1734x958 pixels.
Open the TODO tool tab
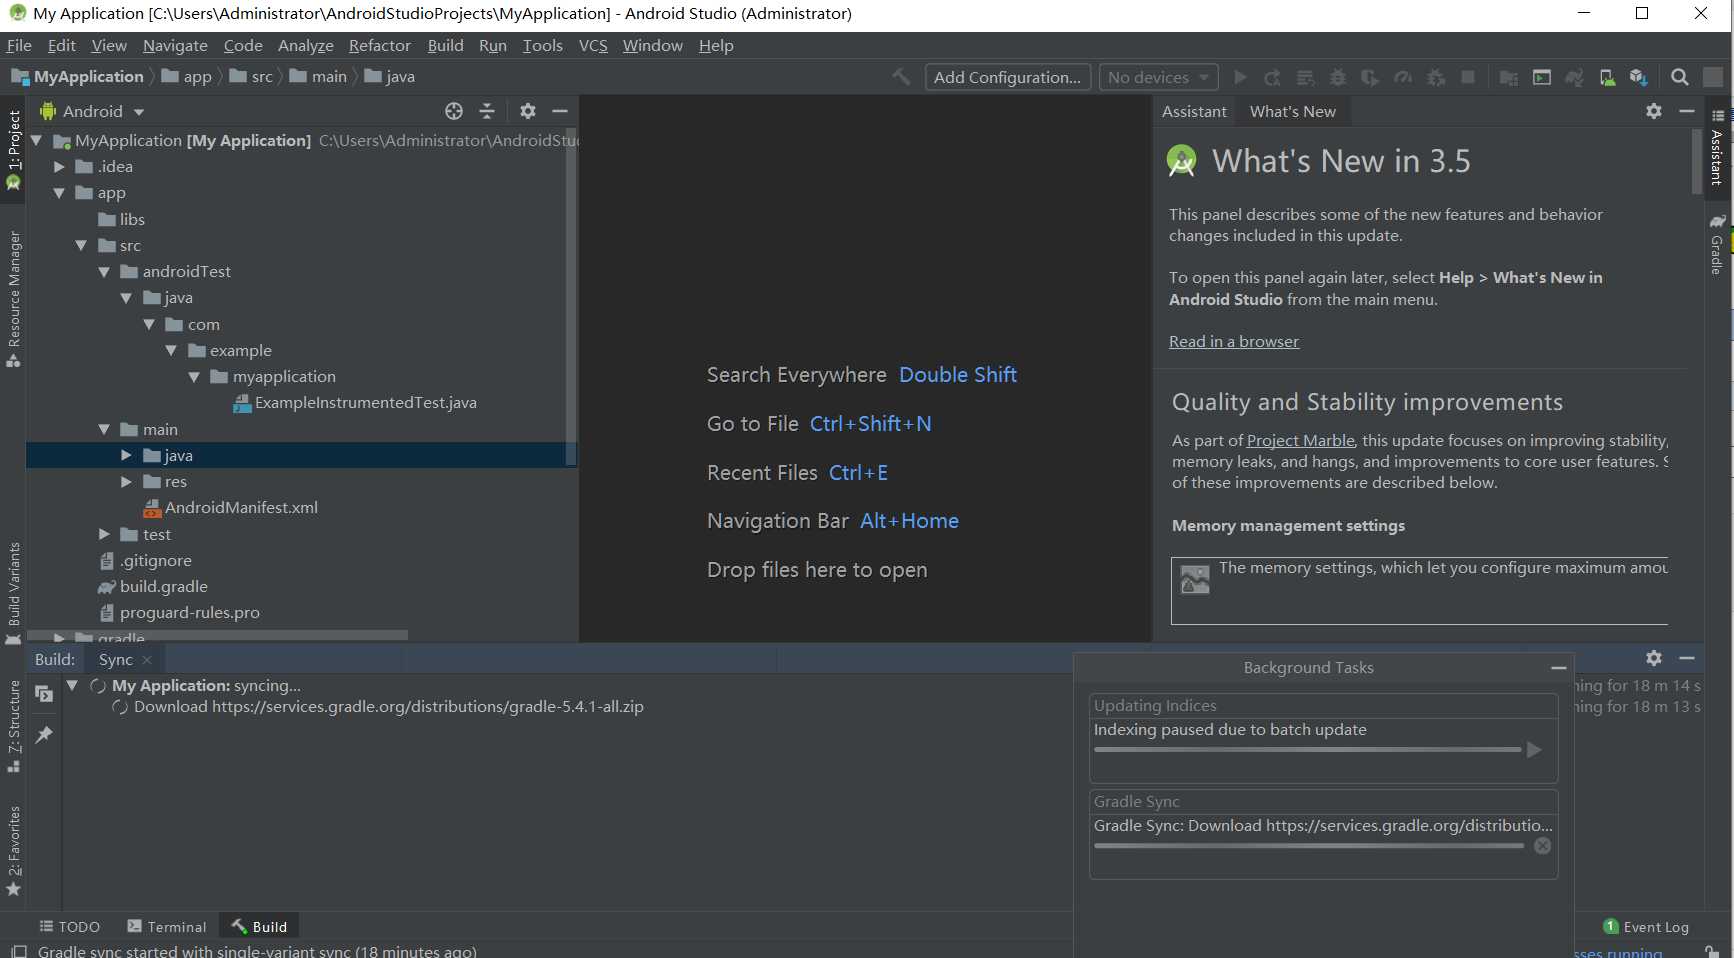[70, 927]
